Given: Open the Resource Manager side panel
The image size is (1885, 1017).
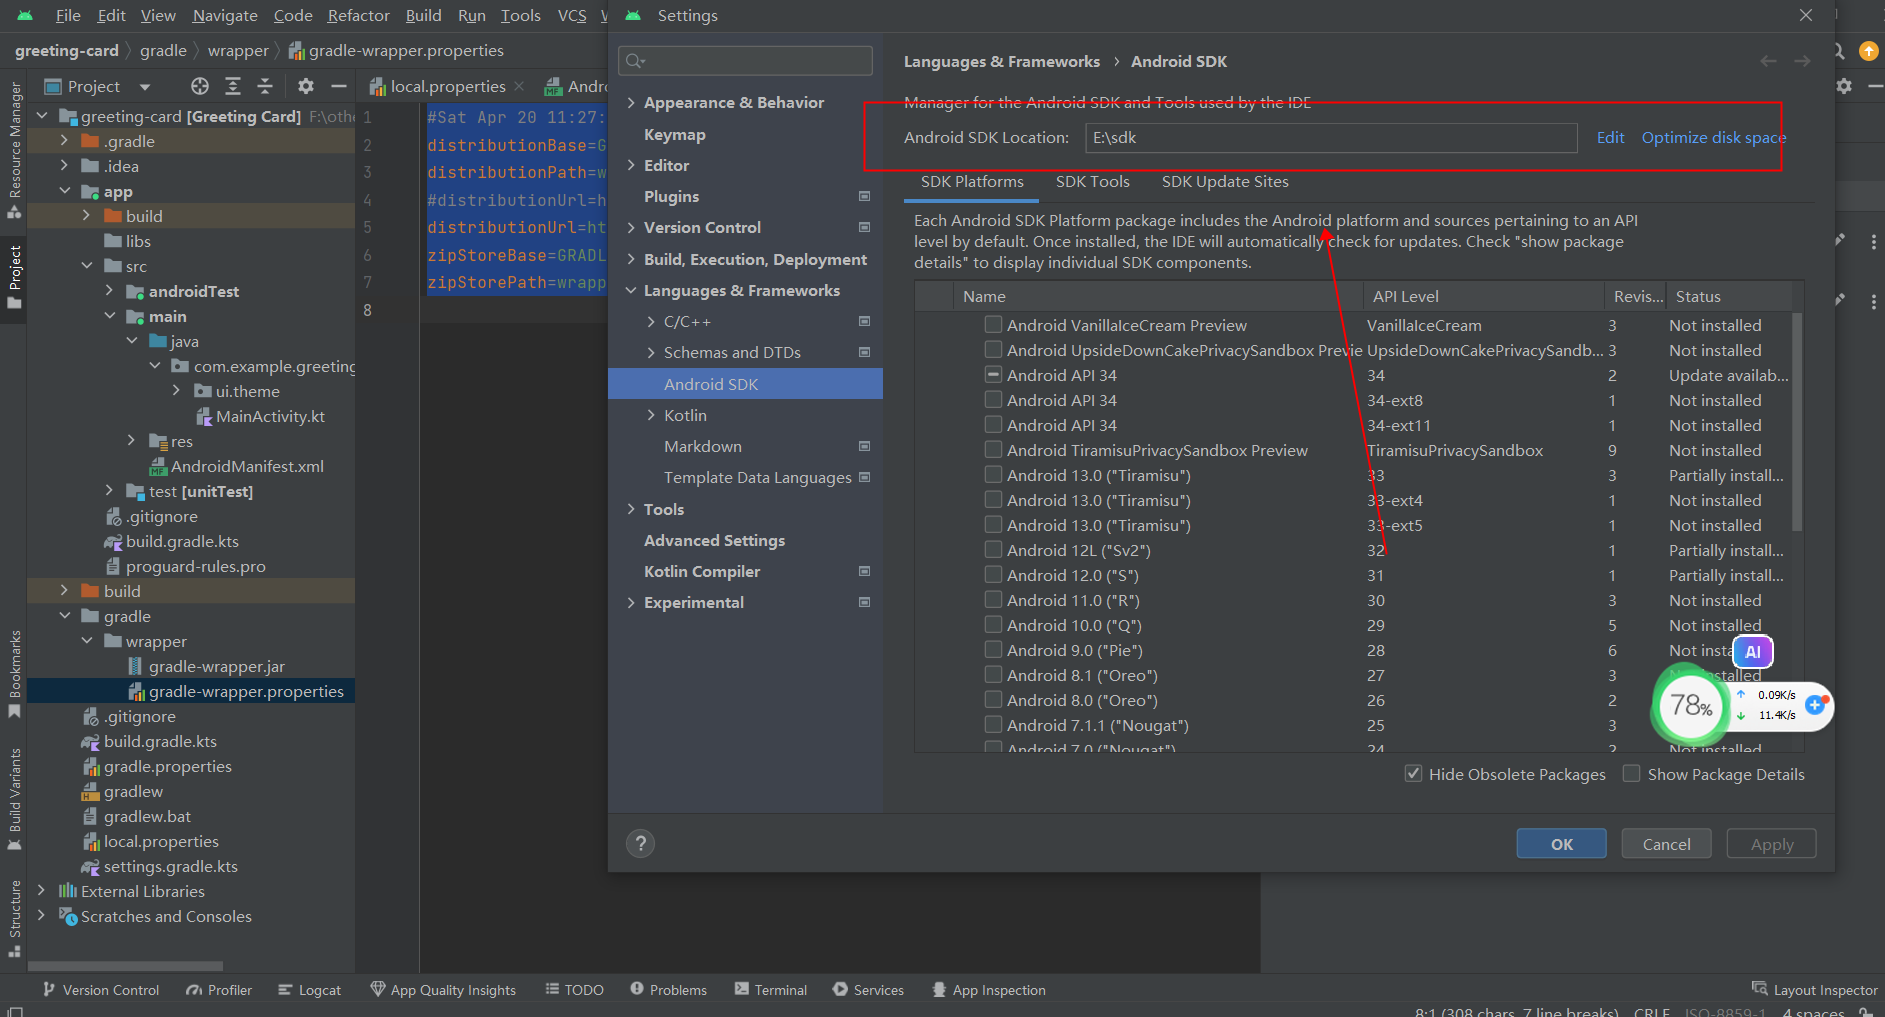Looking at the screenshot, I should pyautogui.click(x=14, y=150).
